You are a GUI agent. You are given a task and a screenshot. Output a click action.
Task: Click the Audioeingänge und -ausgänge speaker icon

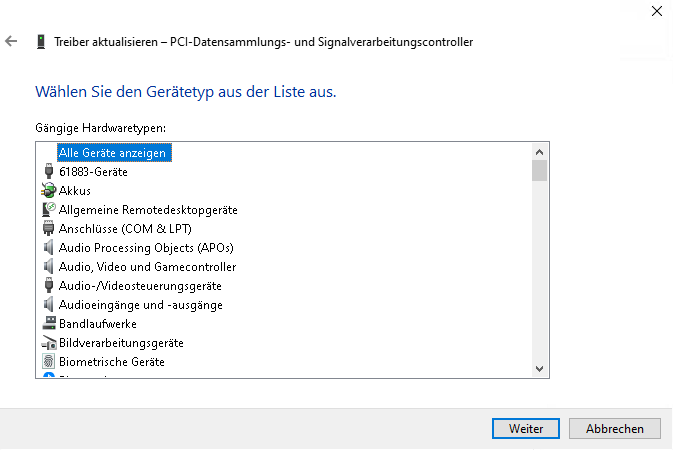pyautogui.click(x=49, y=304)
